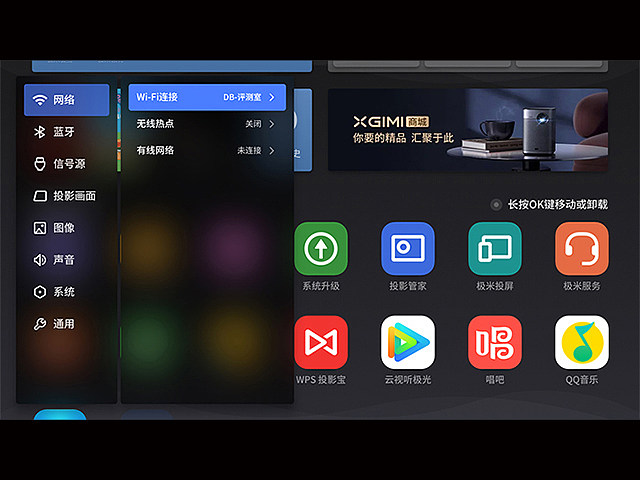640x480 pixels.
Task: Click the hexagon icon beside 系统
Action: [40, 292]
